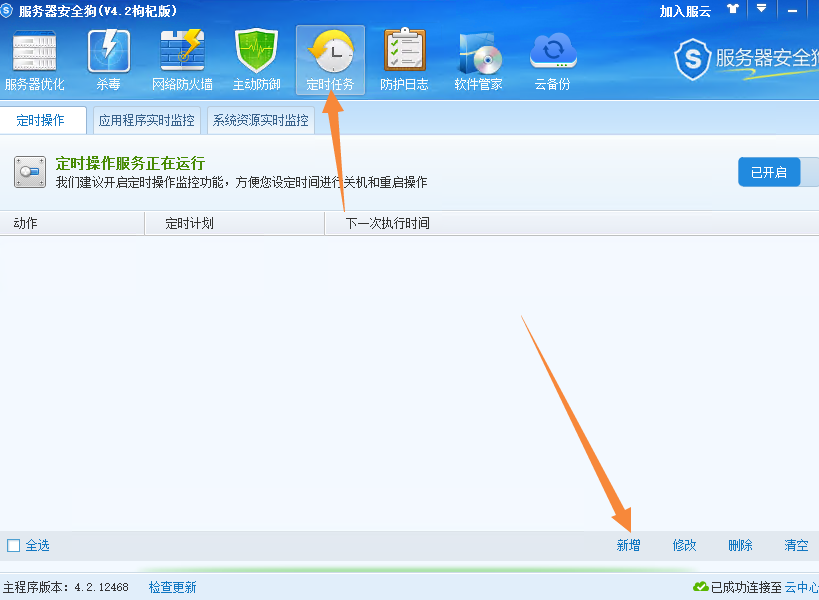Click 清空 to clear all tasks

(796, 545)
